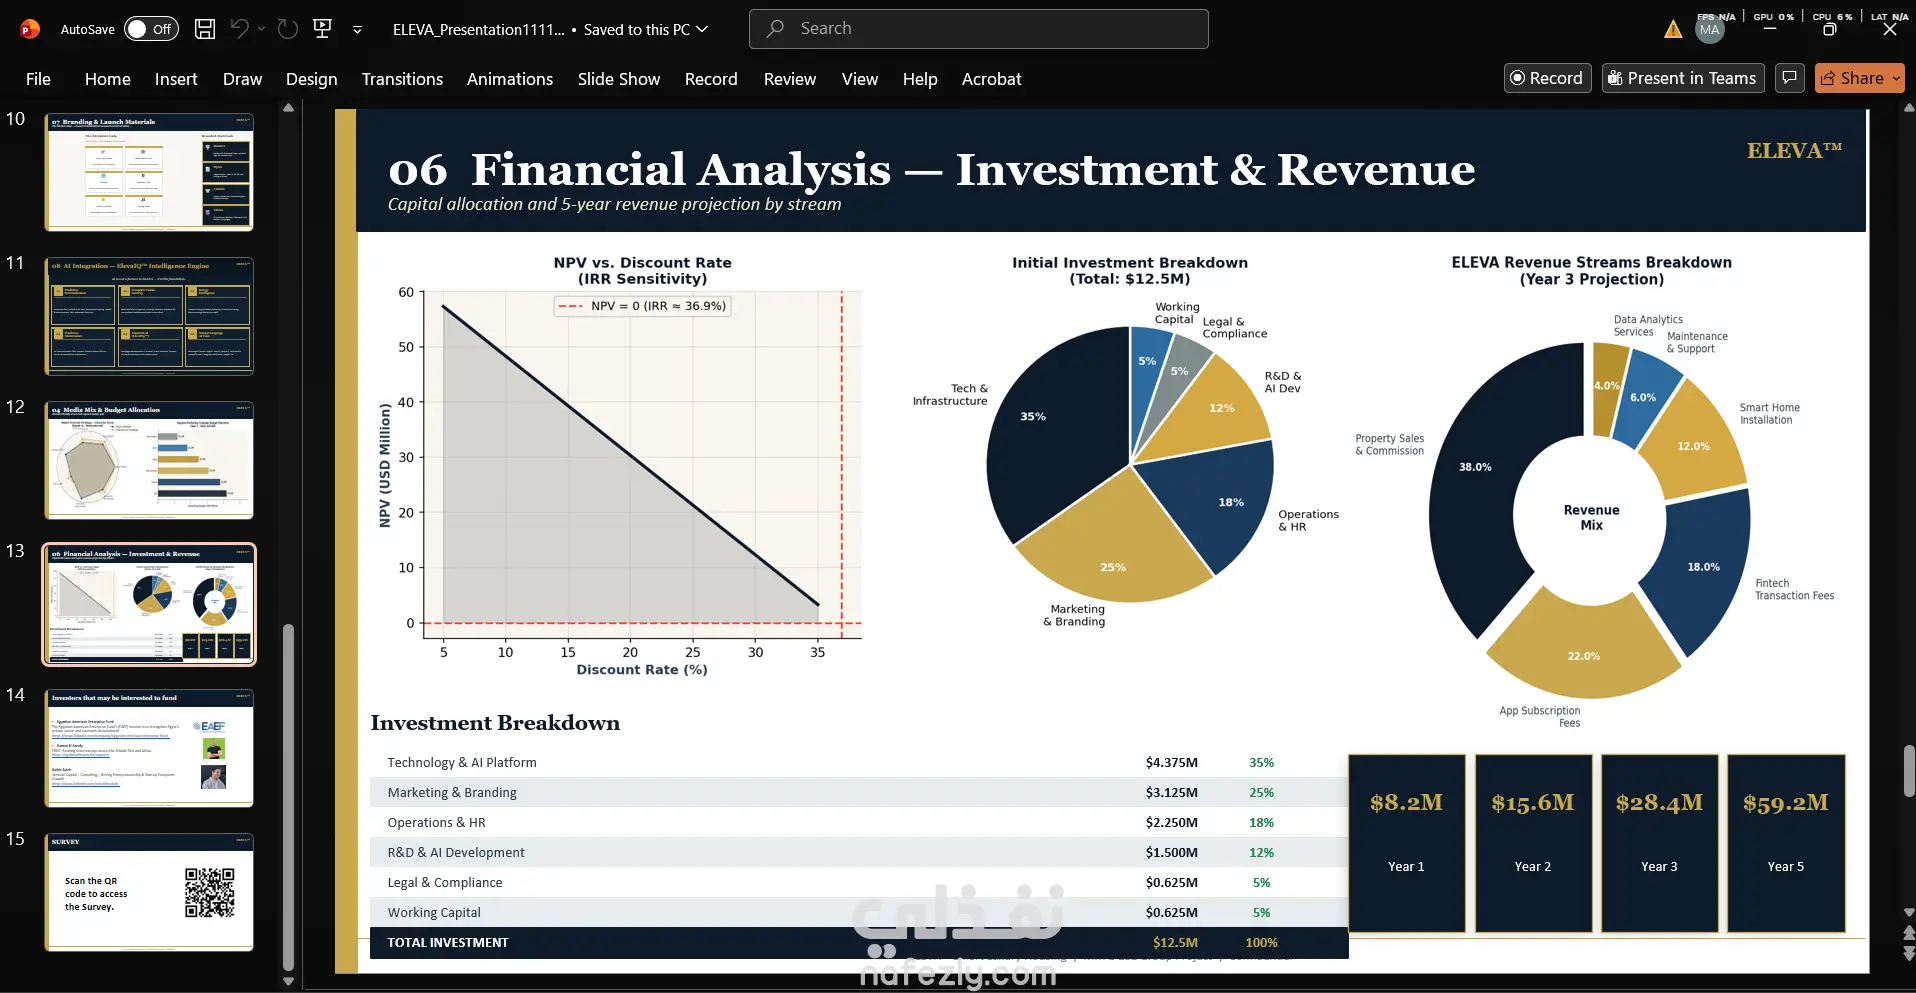Select the NPV vs. Discount Rate chart

(x=620, y=467)
